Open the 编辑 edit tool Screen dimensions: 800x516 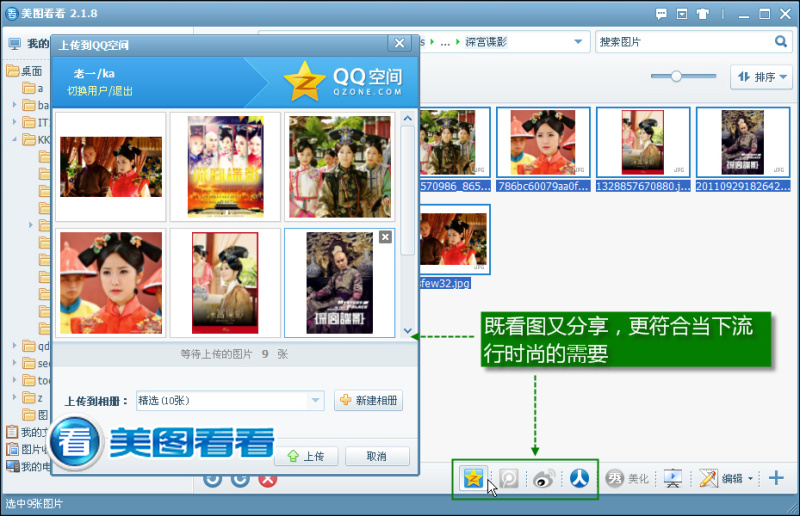pos(721,478)
